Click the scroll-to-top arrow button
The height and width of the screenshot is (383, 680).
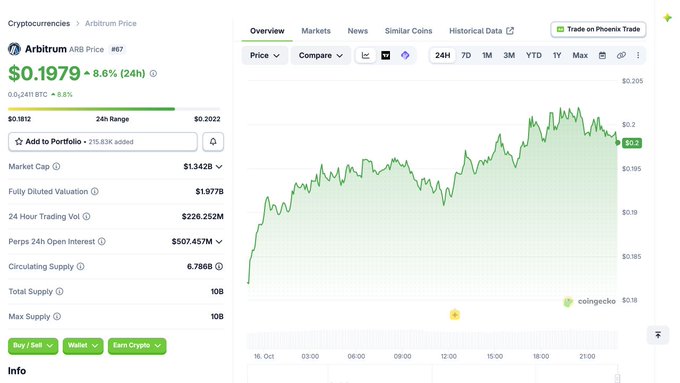(658, 335)
